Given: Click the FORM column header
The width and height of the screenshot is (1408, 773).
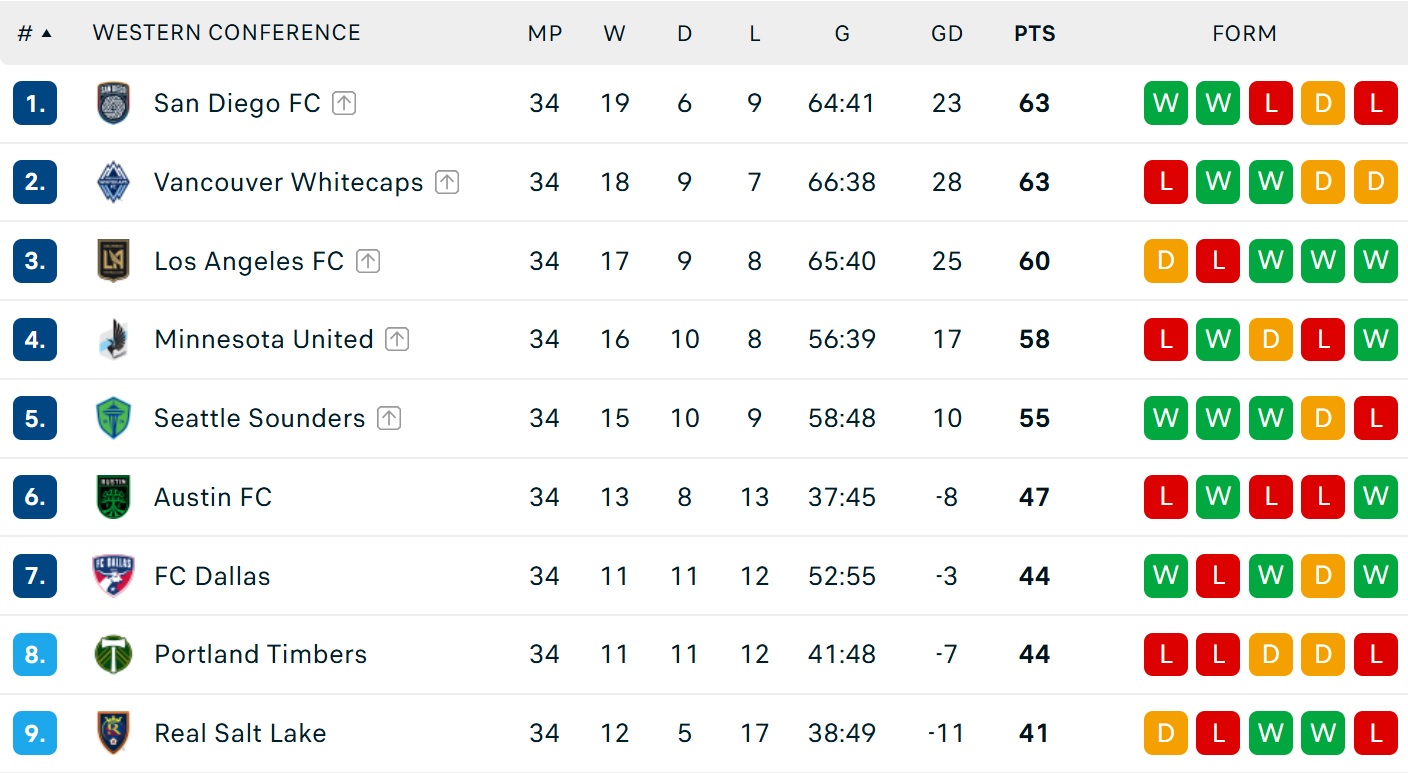Looking at the screenshot, I should 1244,33.
